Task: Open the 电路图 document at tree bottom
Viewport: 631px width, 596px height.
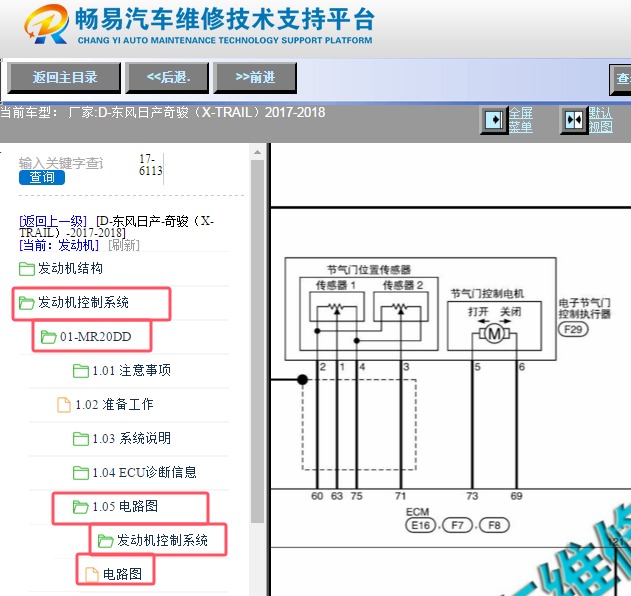Action: (122, 574)
